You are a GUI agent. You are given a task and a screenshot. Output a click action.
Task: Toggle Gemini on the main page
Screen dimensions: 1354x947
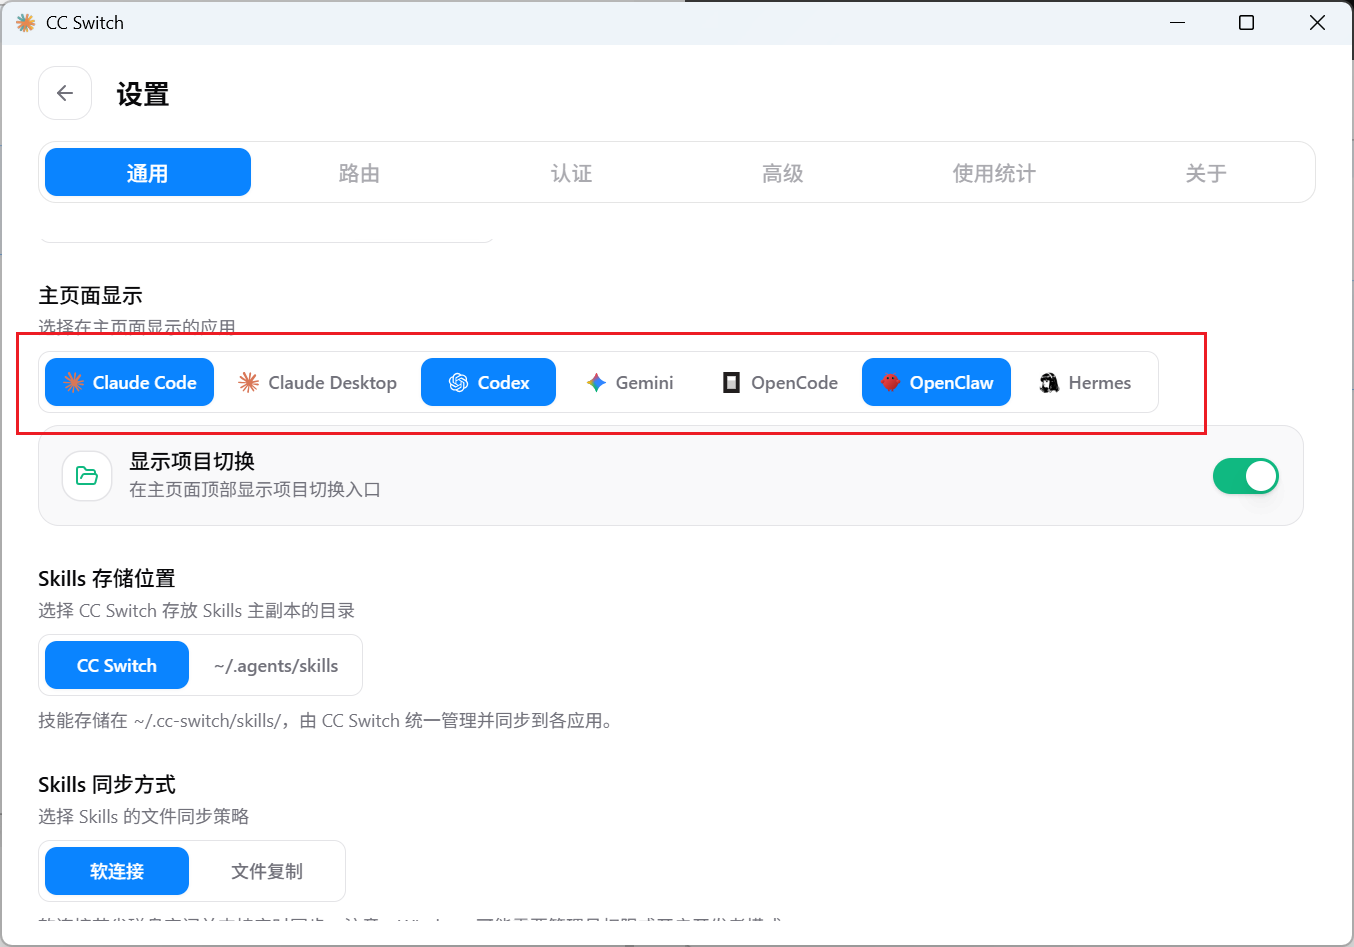630,382
